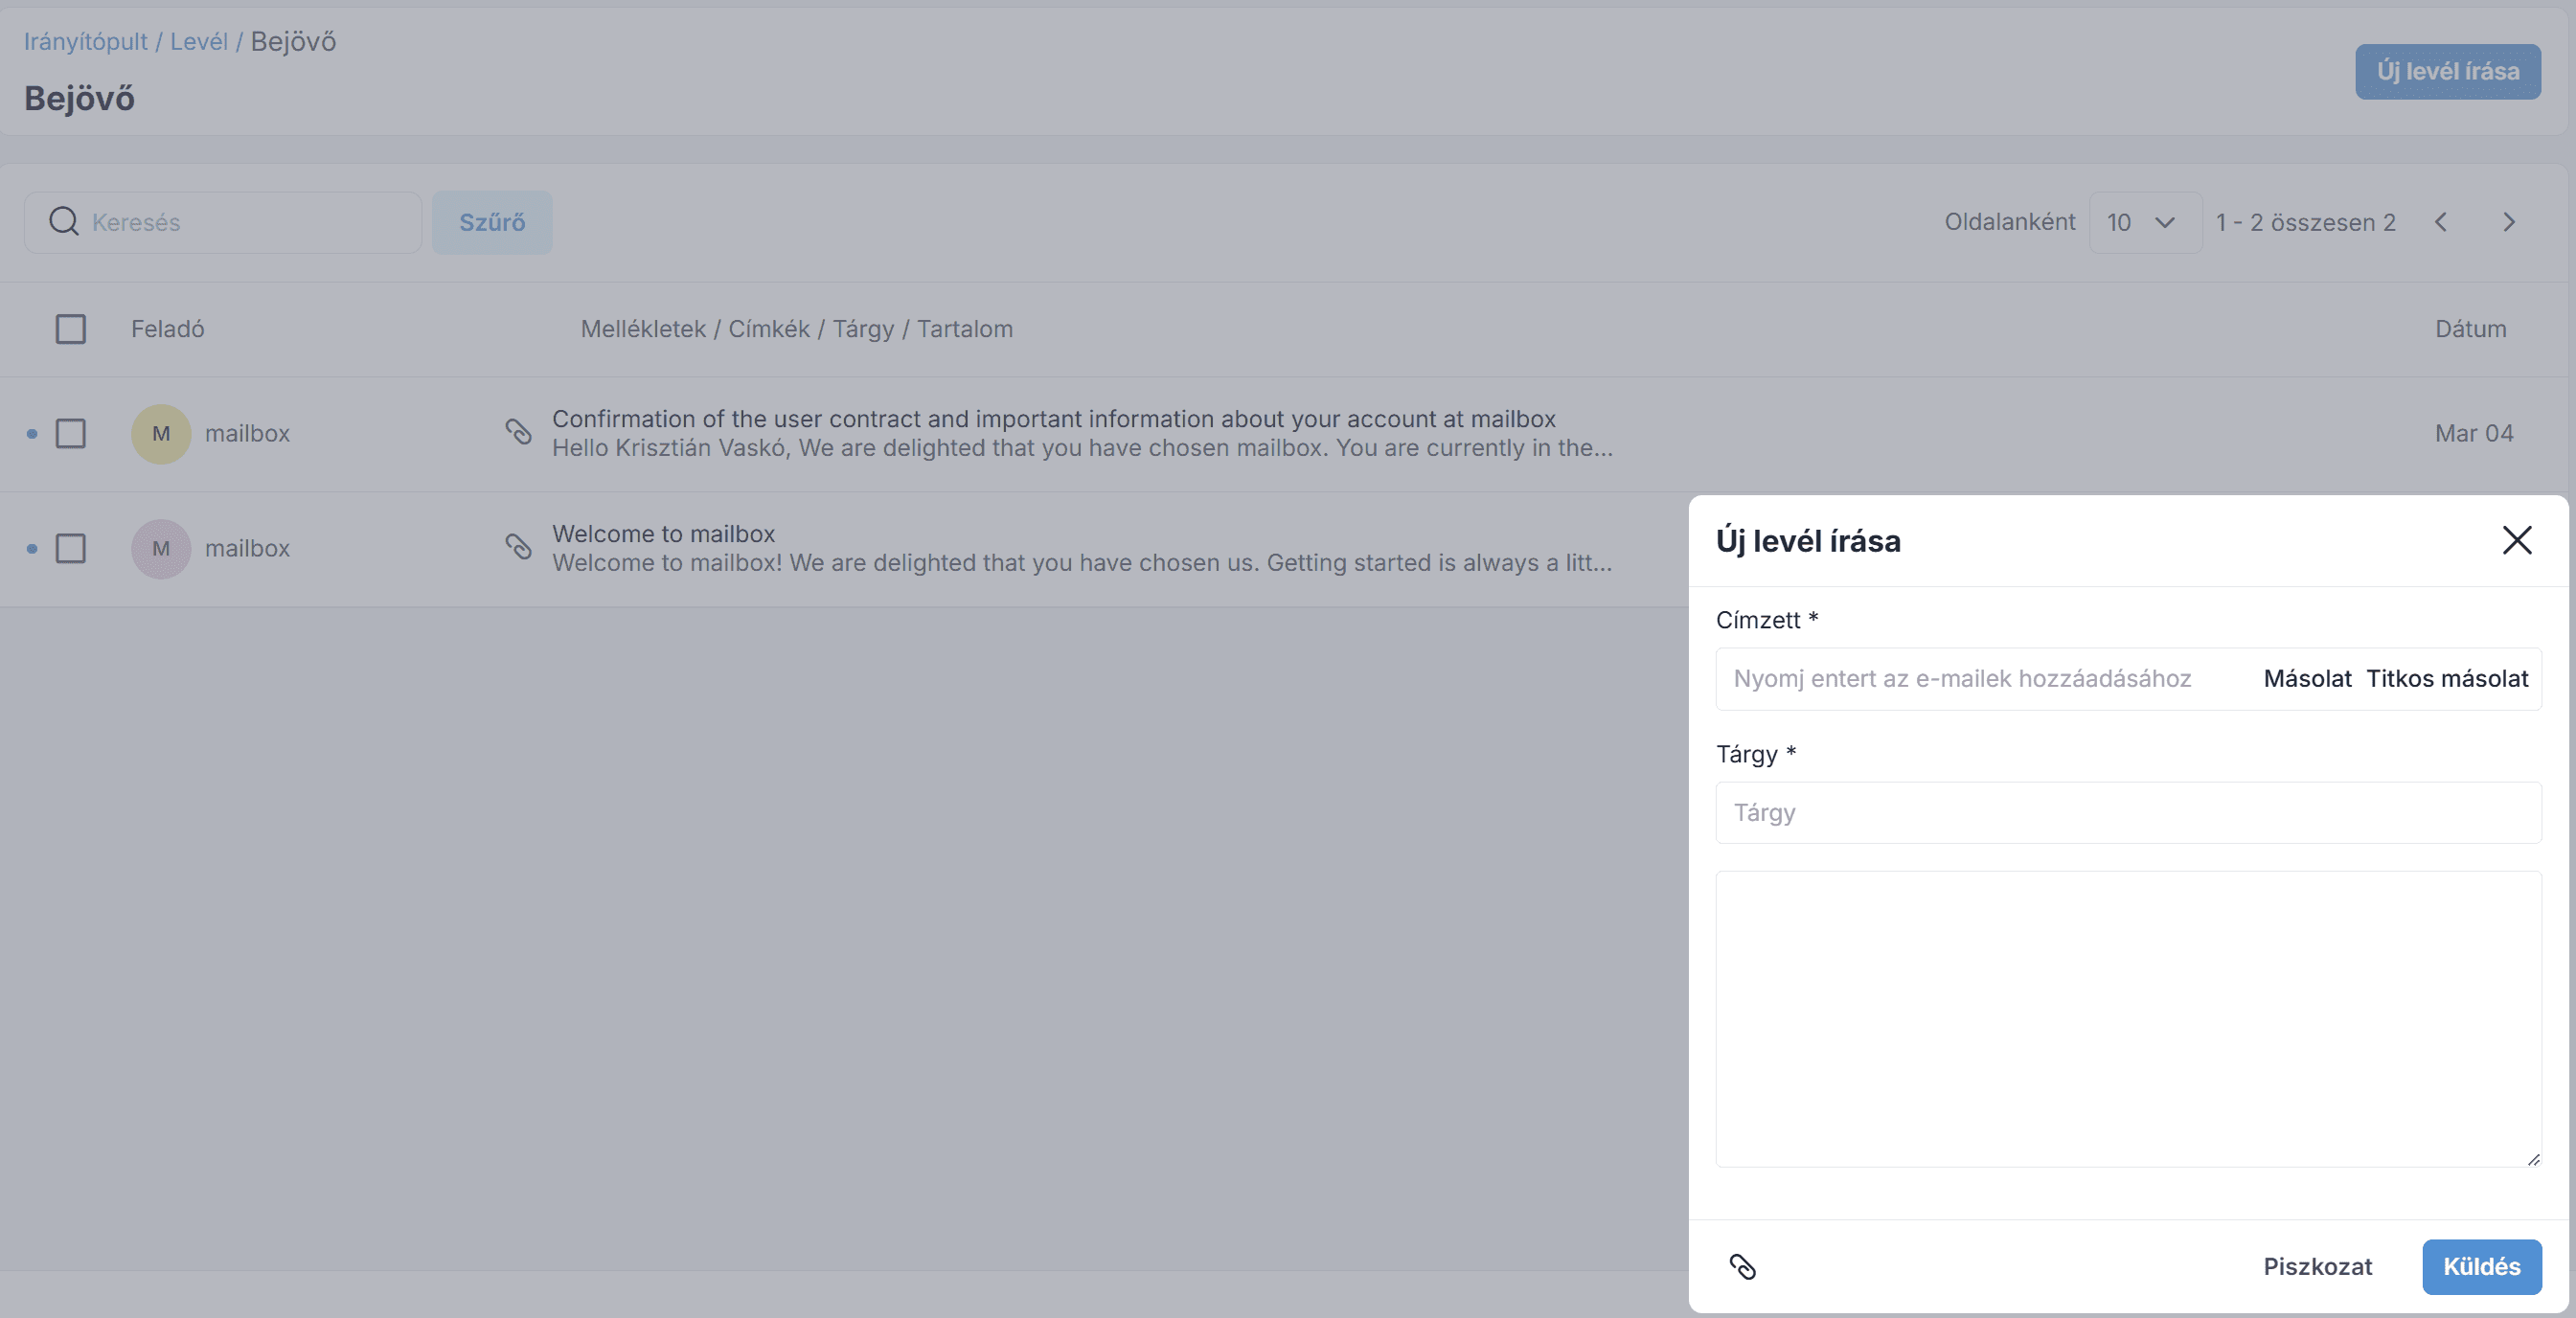The image size is (2576, 1318).
Task: Close the Új levél írása dialog
Action: coord(2516,540)
